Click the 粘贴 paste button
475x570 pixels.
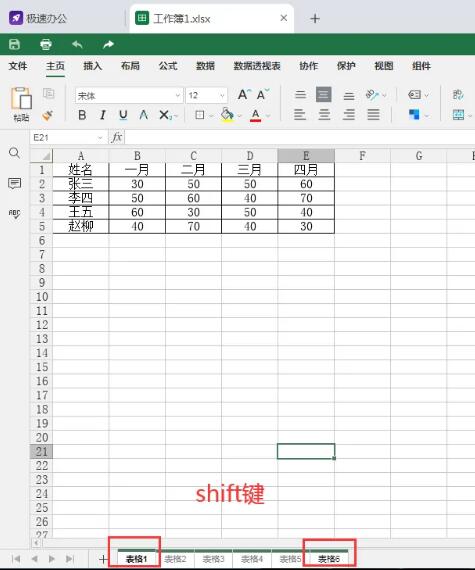click(21, 104)
